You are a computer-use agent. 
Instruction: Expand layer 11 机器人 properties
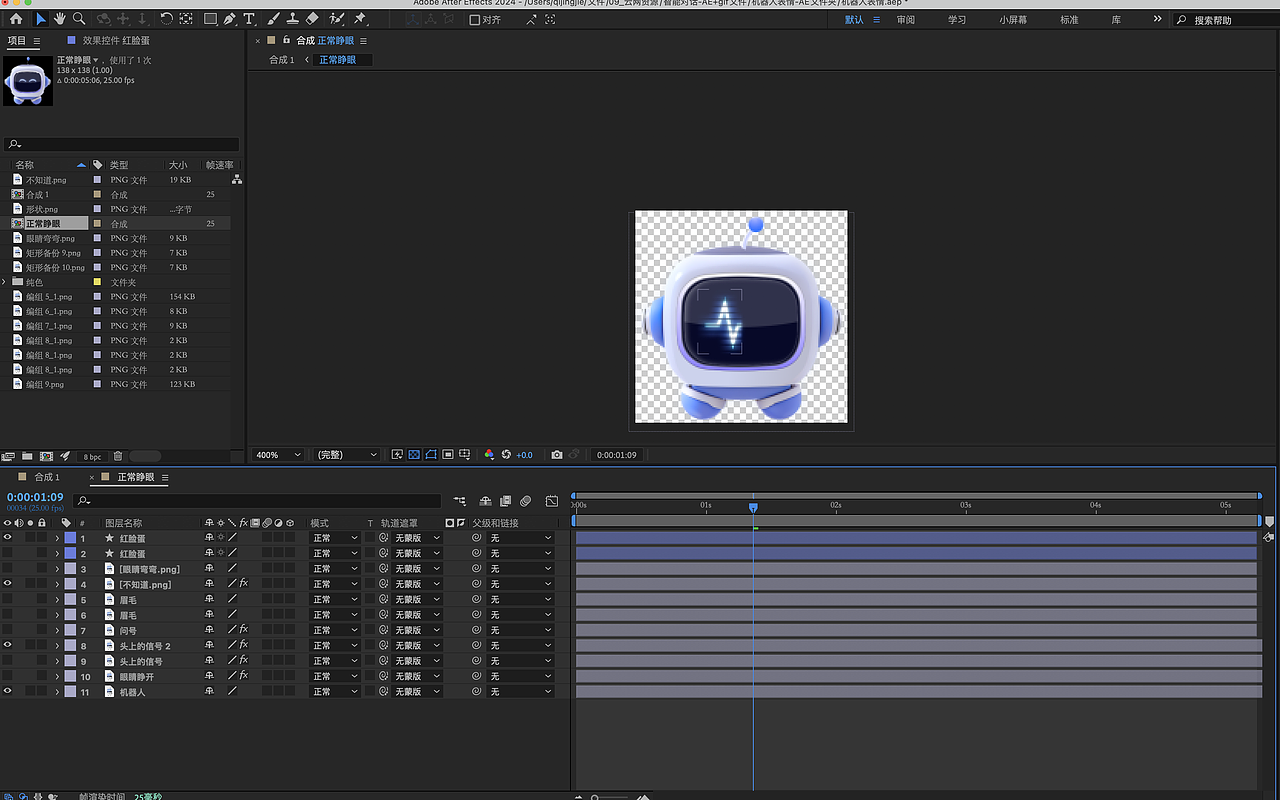57,691
